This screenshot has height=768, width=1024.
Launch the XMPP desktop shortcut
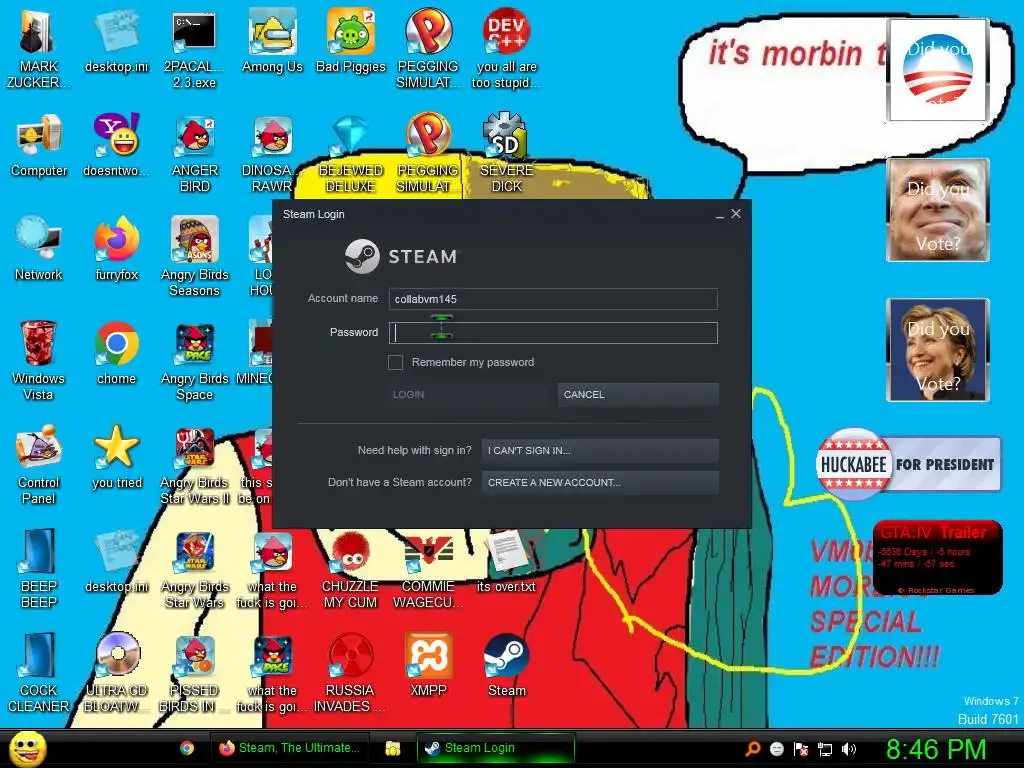click(x=428, y=664)
